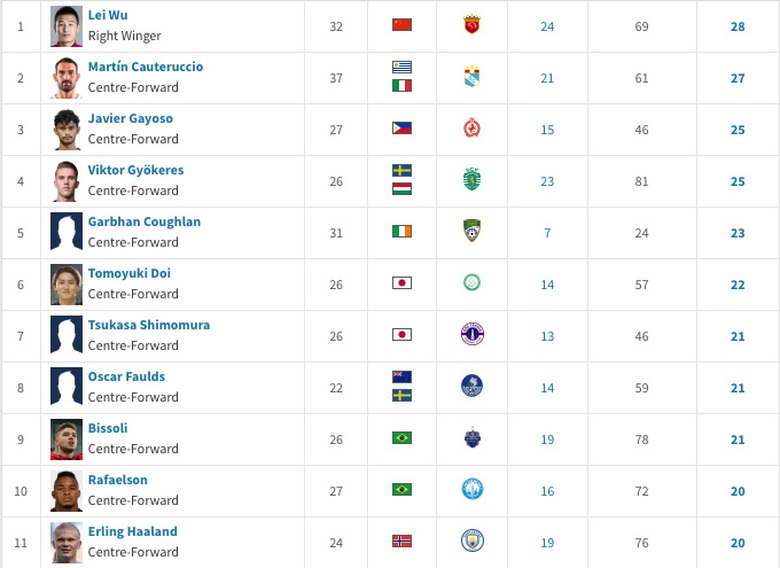This screenshot has width=780, height=568.
Task: Open Erling Haaland's player profile photo
Action: [67, 542]
